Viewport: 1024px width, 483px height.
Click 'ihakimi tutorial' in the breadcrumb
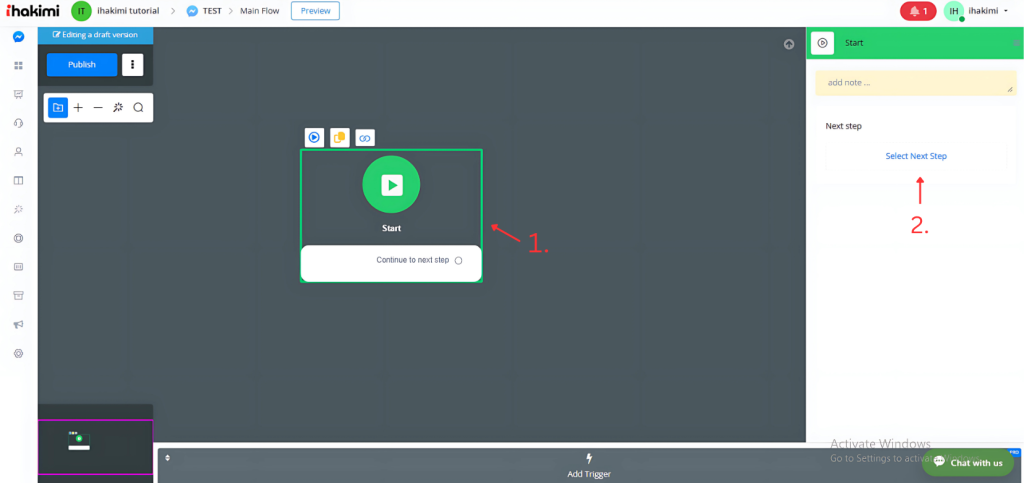[x=129, y=11]
